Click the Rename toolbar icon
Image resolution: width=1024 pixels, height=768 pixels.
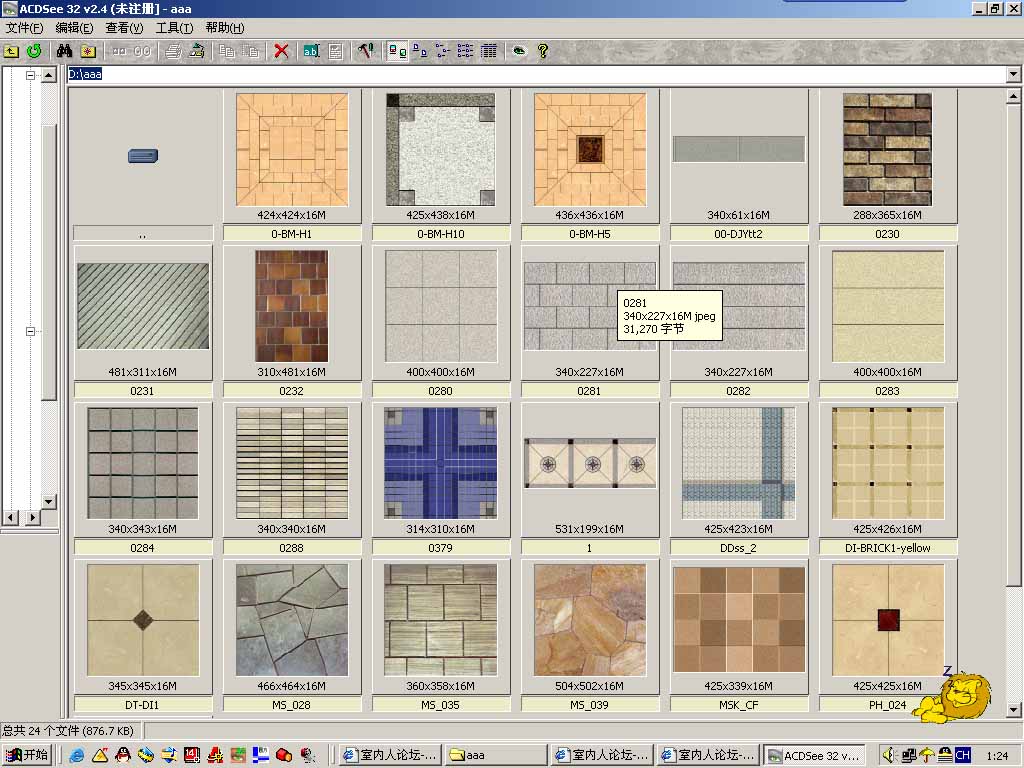pos(311,51)
